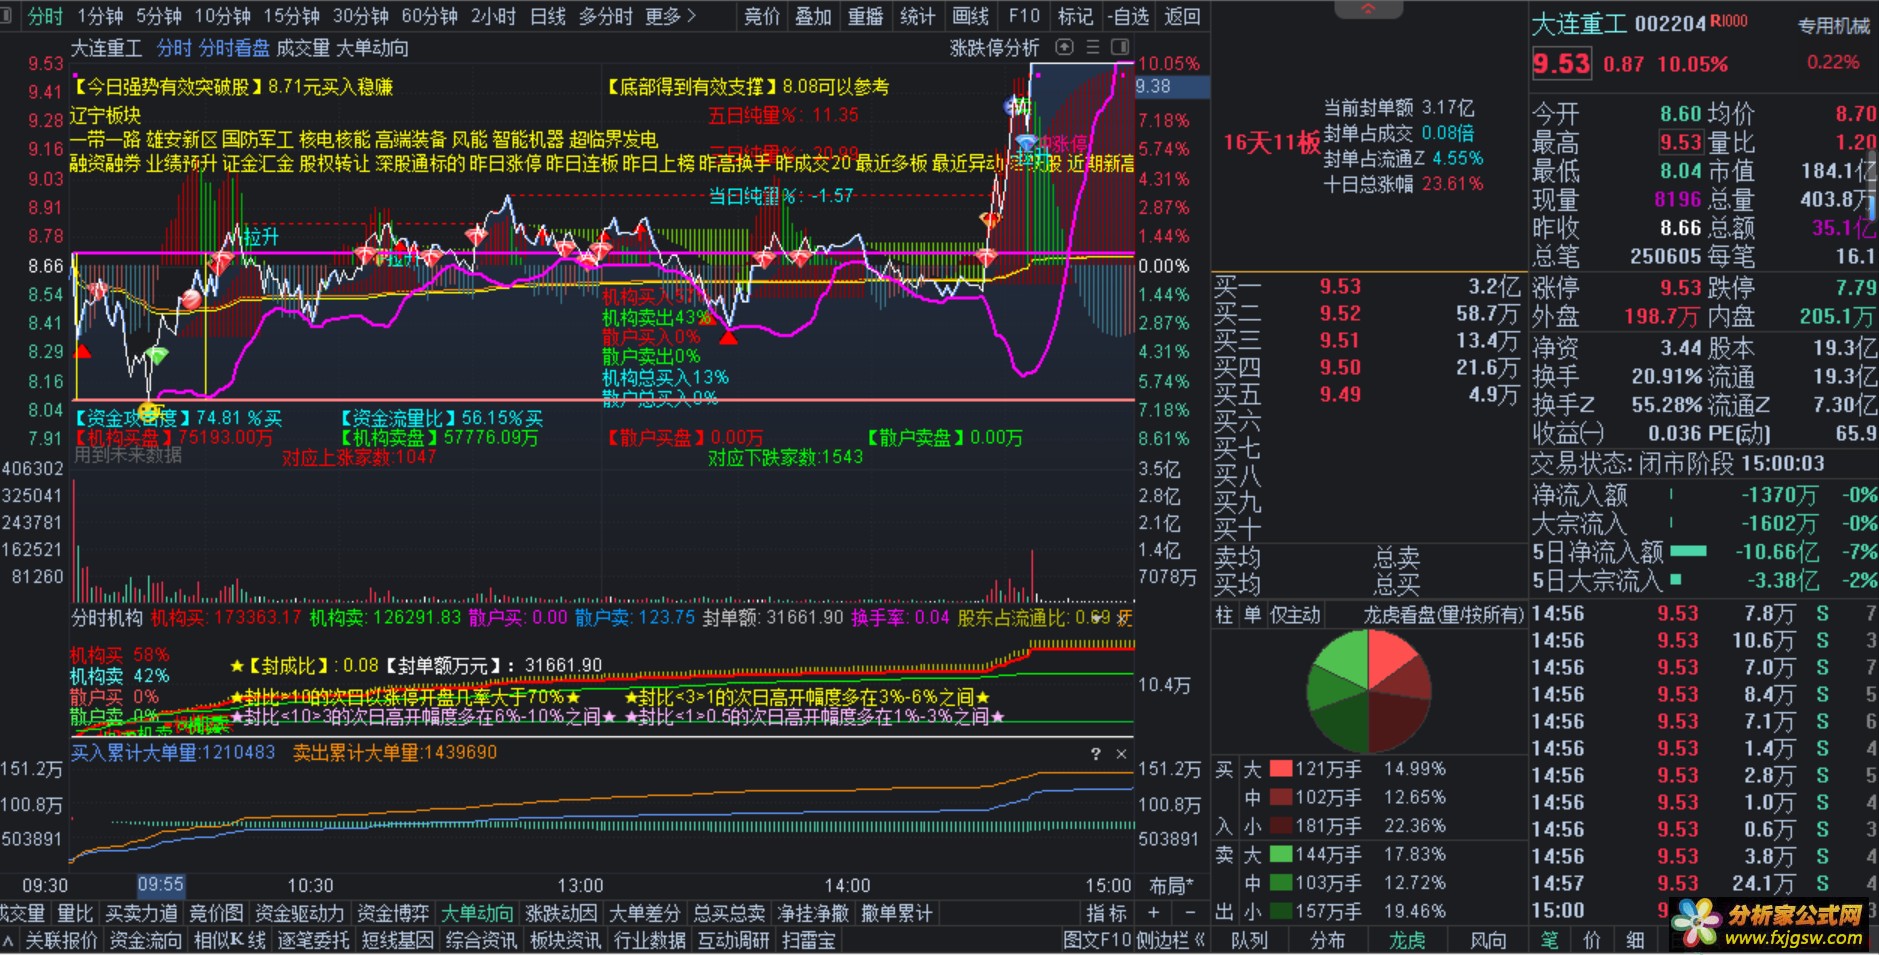Click the pie chart in 龙虎看盘 panel
The width and height of the screenshot is (1879, 955).
pos(1368,691)
